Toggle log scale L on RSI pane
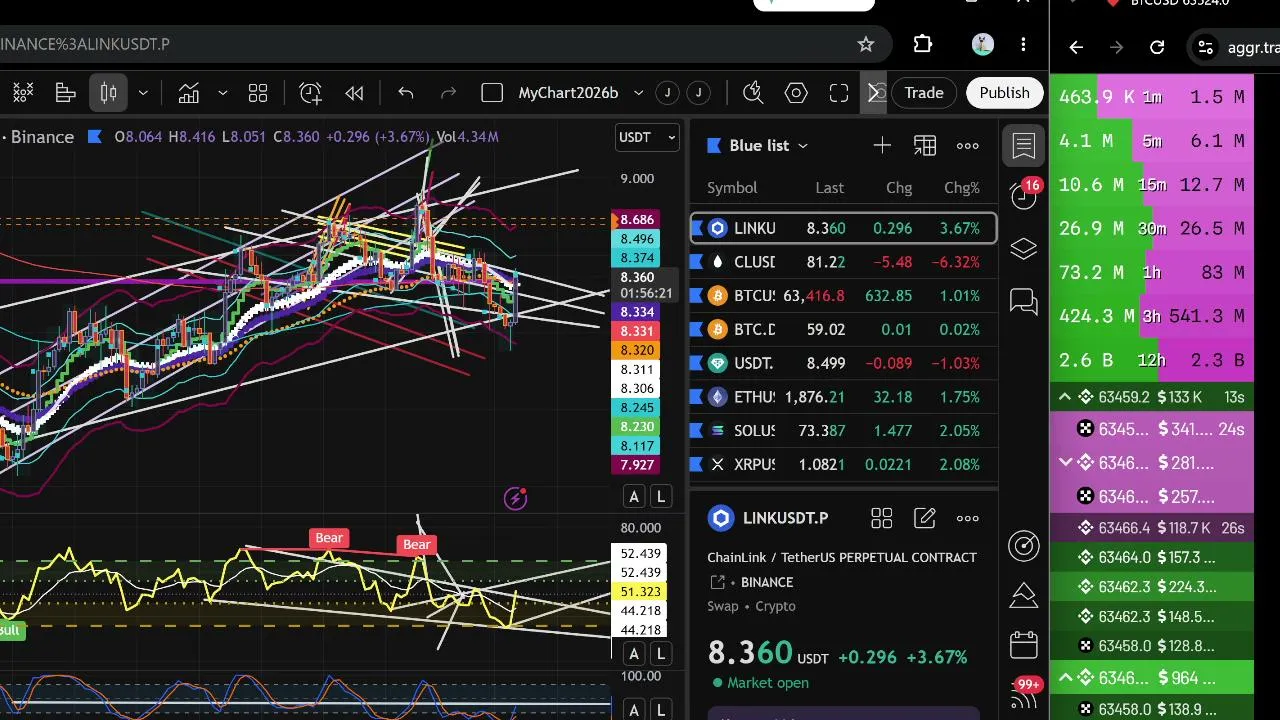 coord(661,655)
